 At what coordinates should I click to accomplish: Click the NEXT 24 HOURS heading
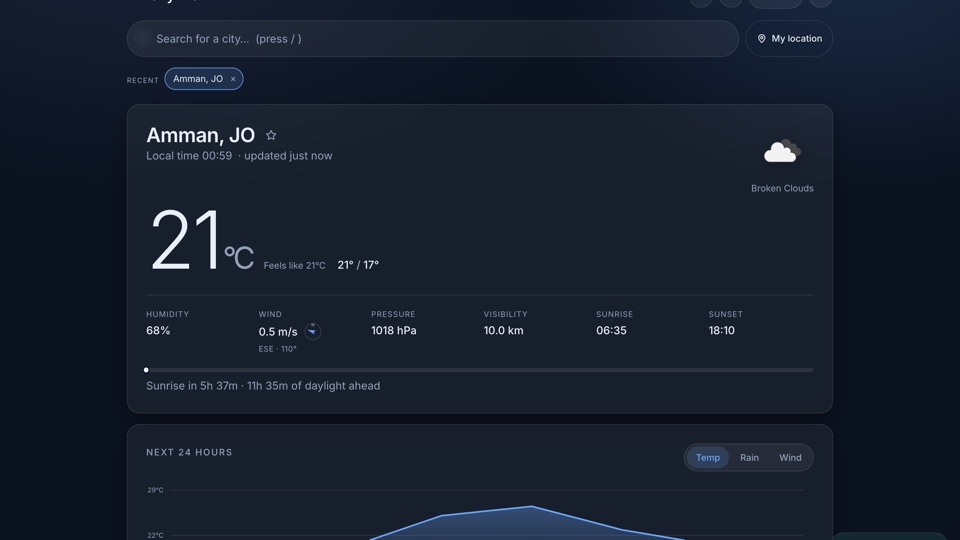189,452
